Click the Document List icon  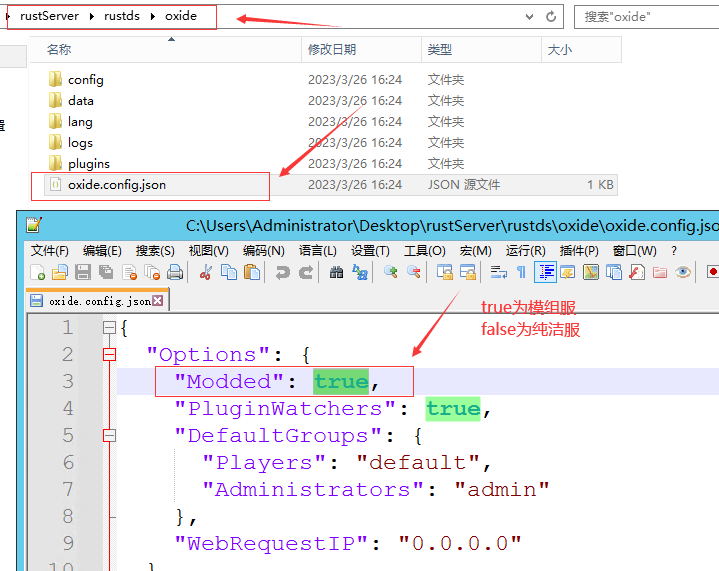coord(614,272)
